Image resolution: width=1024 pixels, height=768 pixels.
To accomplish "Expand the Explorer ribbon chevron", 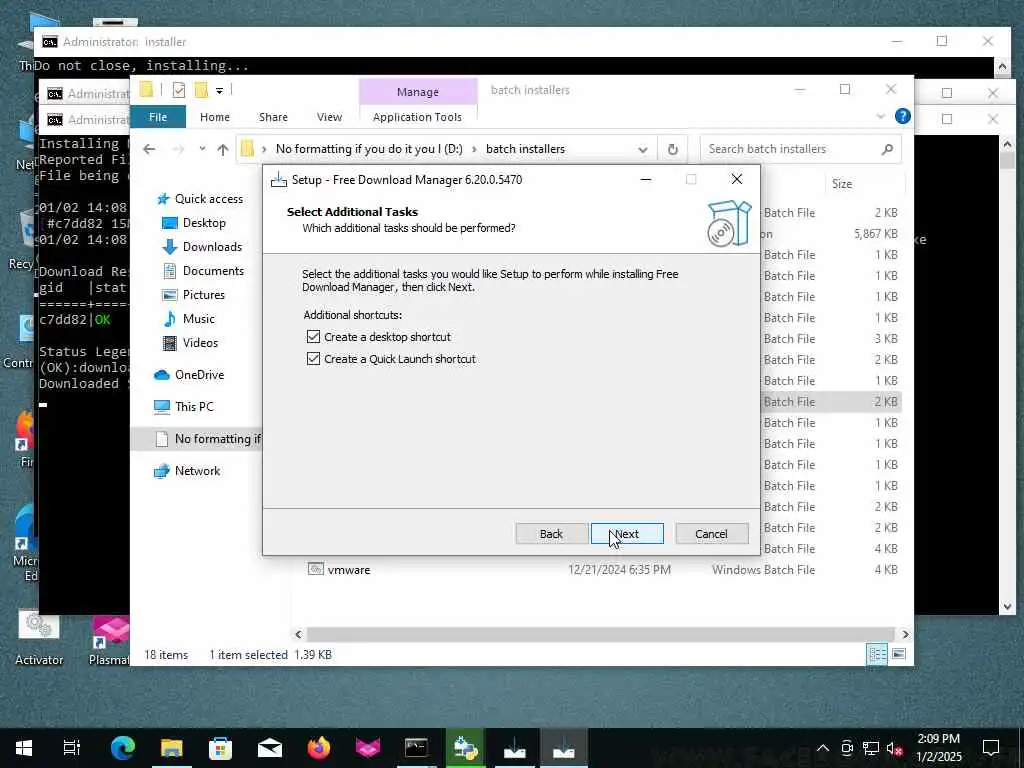I will coord(880,116).
